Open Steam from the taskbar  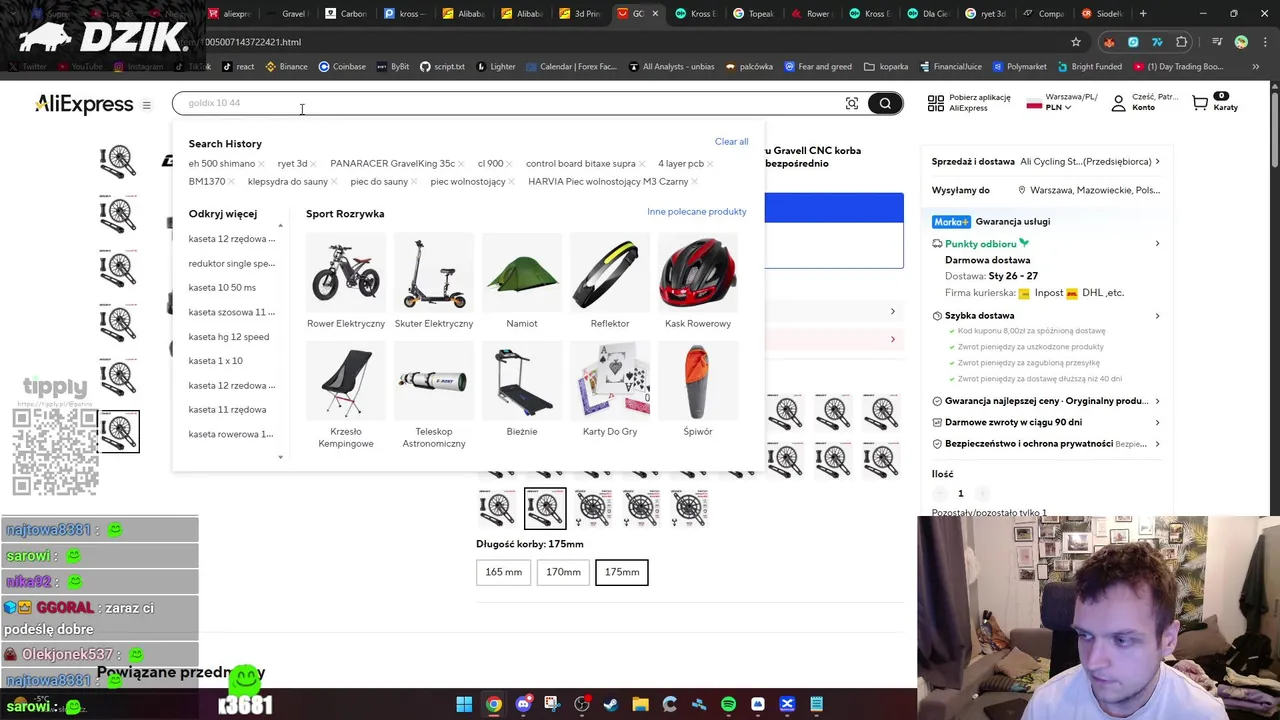611,704
